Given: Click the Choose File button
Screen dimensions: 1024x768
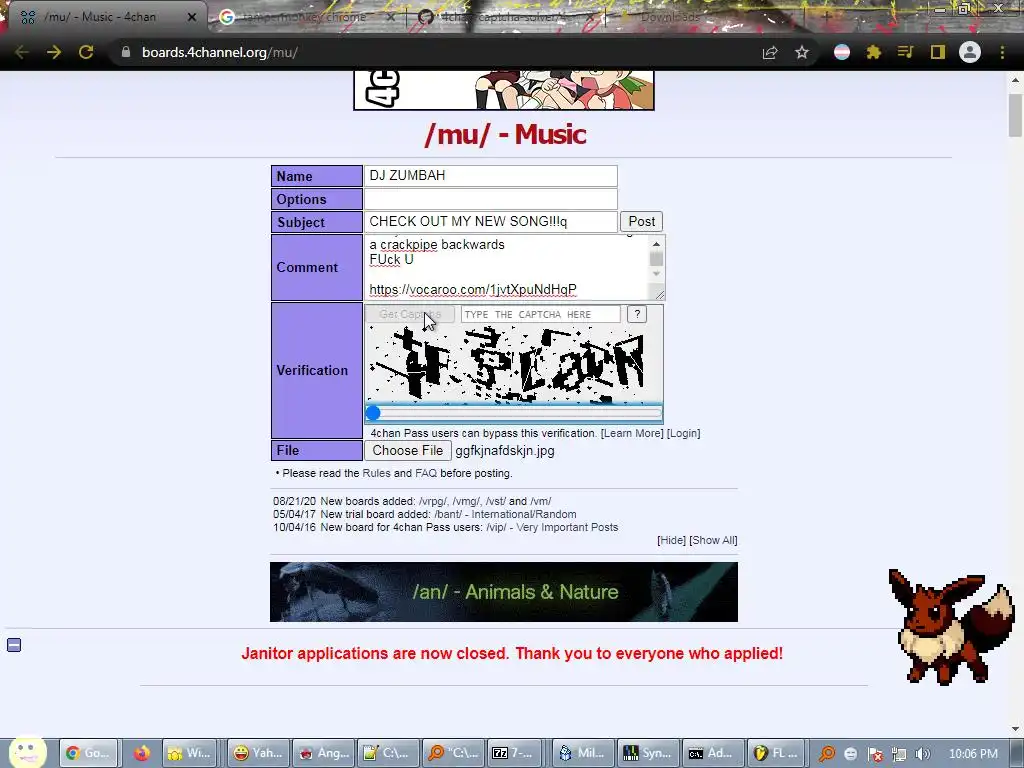Looking at the screenshot, I should click(408, 451).
